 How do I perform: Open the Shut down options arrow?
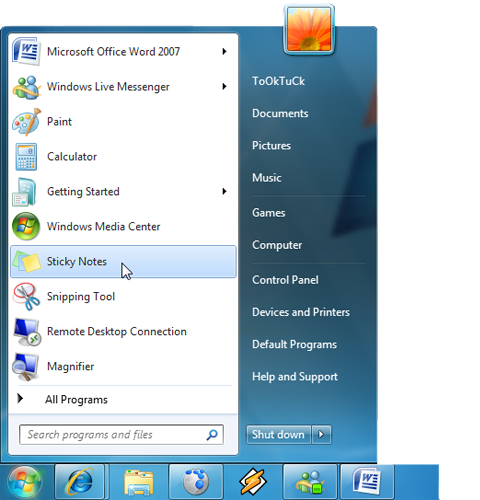pyautogui.click(x=321, y=434)
